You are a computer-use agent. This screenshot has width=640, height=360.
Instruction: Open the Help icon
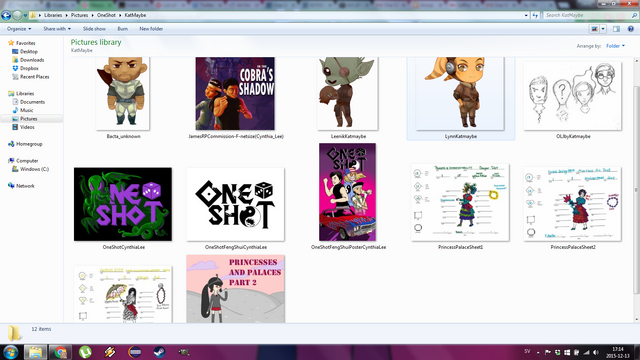click(631, 29)
